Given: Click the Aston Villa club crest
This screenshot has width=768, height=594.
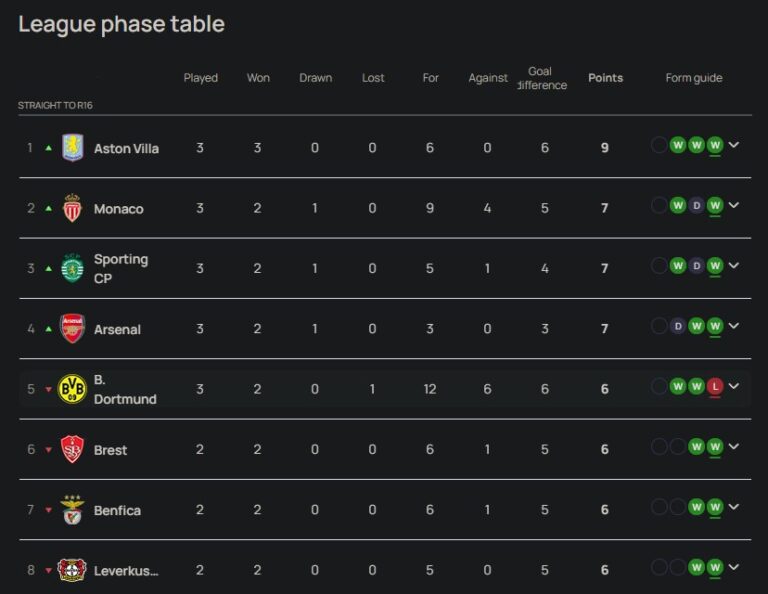Looking at the screenshot, I should 73,148.
